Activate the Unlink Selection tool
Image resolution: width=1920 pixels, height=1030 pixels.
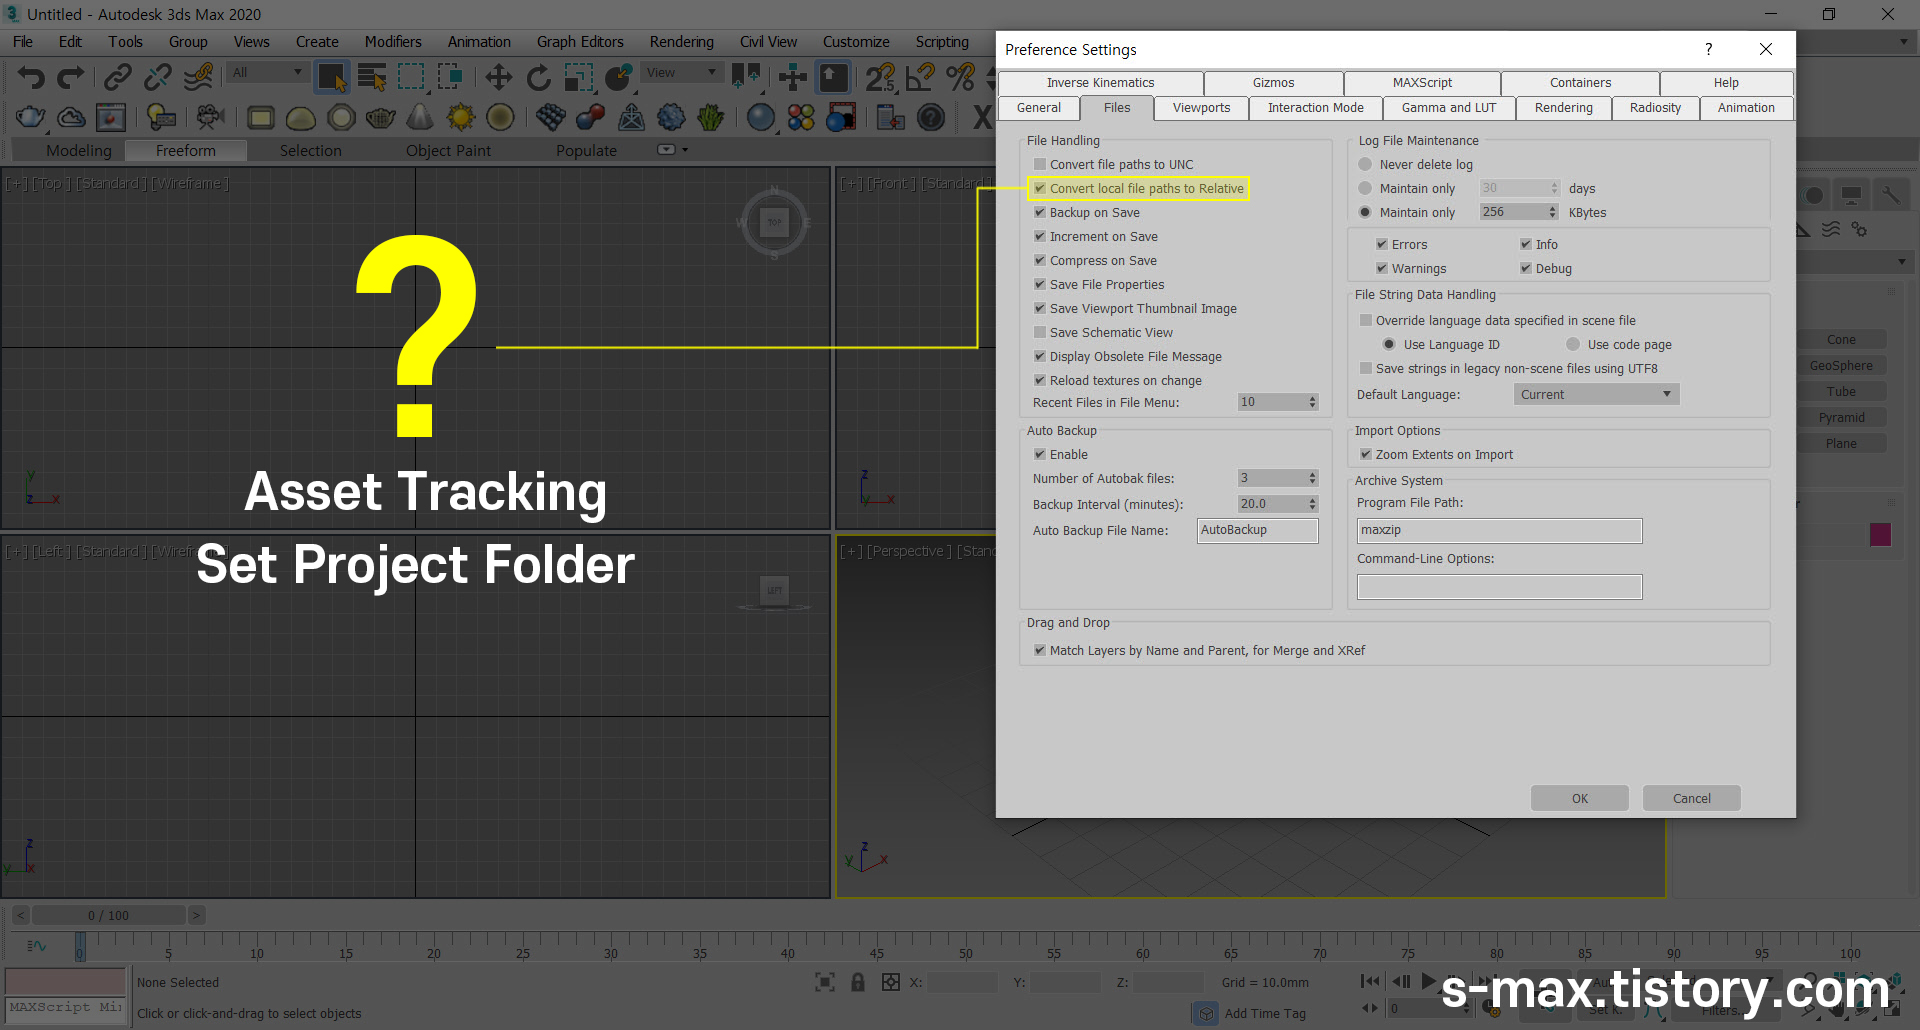(x=158, y=77)
